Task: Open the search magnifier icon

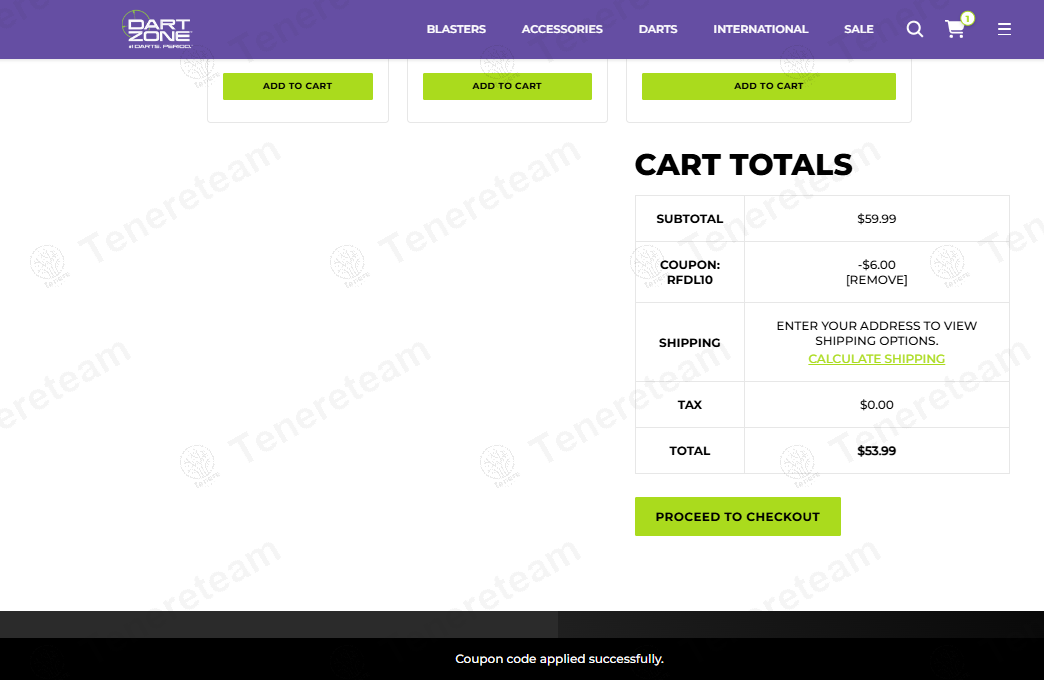Action: pyautogui.click(x=914, y=29)
